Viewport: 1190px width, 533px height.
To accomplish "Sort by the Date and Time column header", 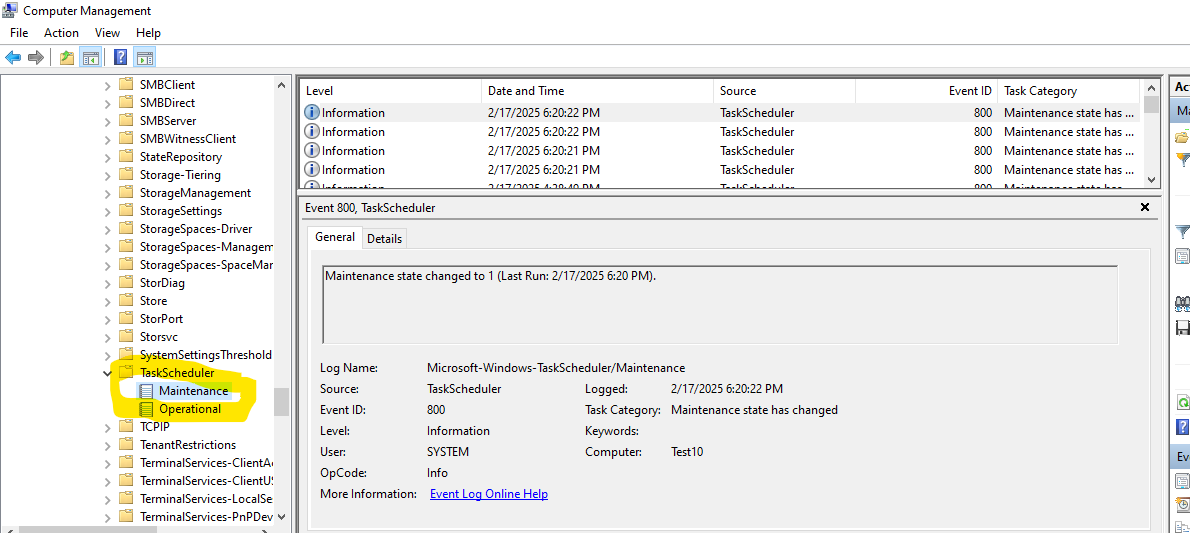I will coord(597,91).
